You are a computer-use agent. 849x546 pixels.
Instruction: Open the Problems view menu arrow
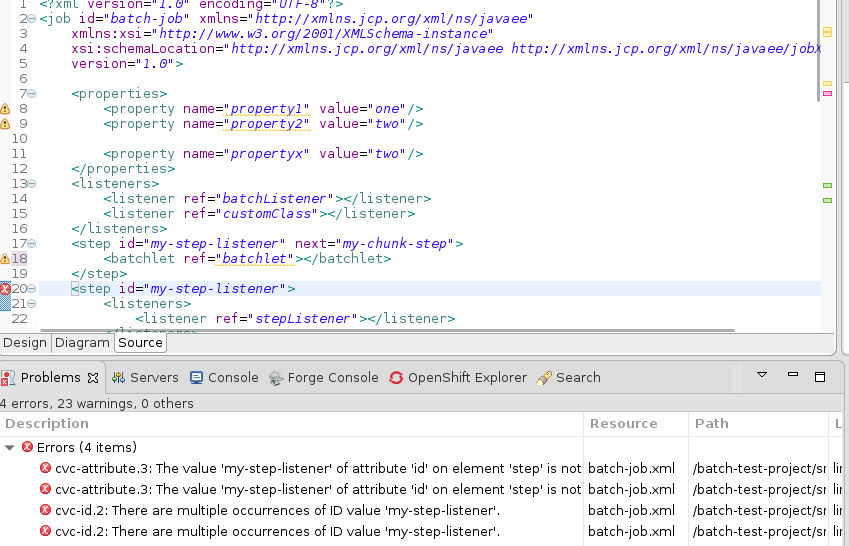pyautogui.click(x=762, y=374)
